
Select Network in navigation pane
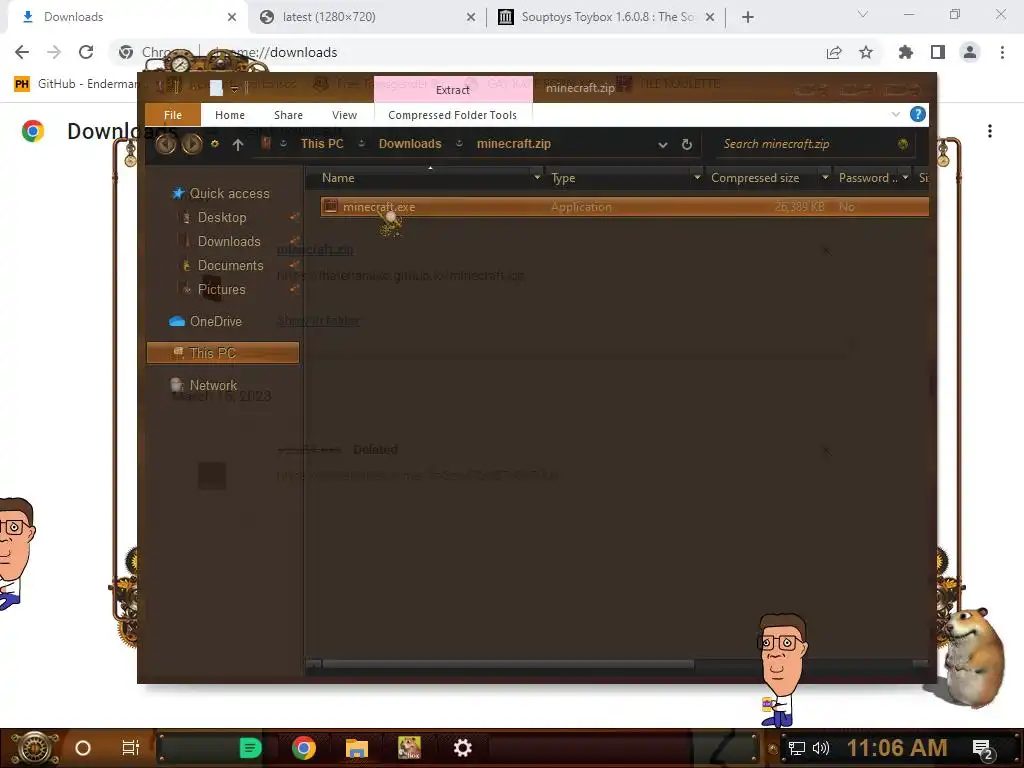[x=213, y=385]
